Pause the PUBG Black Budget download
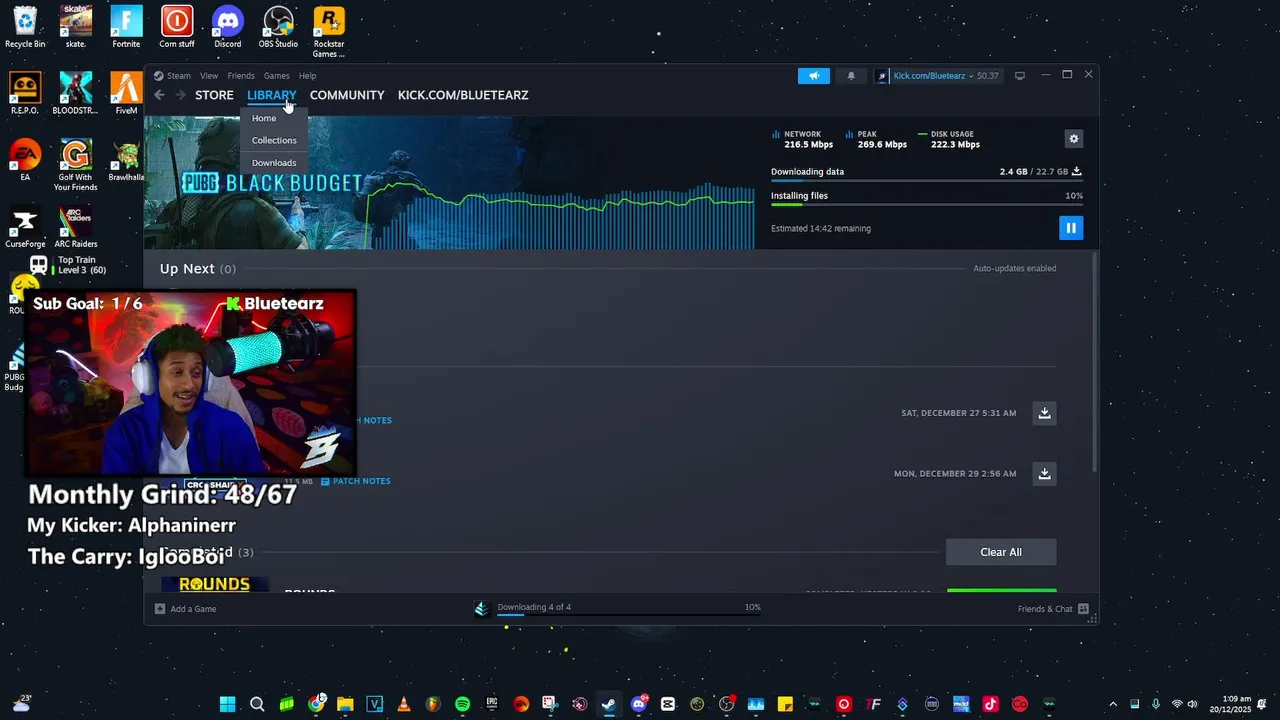 pyautogui.click(x=1070, y=228)
